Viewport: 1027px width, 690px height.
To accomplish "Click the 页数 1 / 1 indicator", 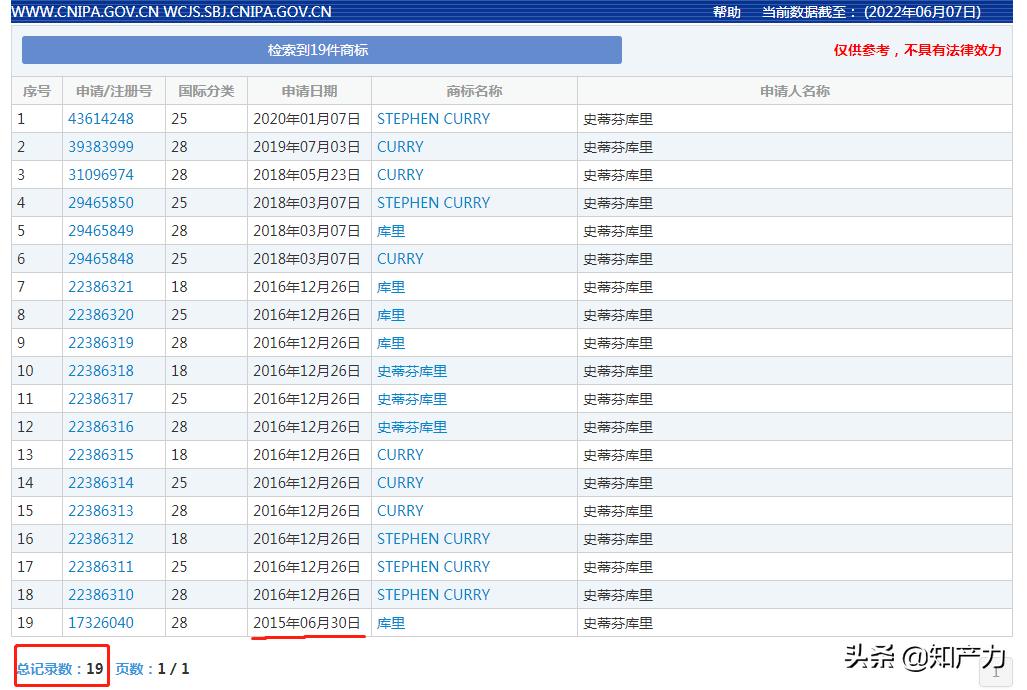I will (153, 668).
